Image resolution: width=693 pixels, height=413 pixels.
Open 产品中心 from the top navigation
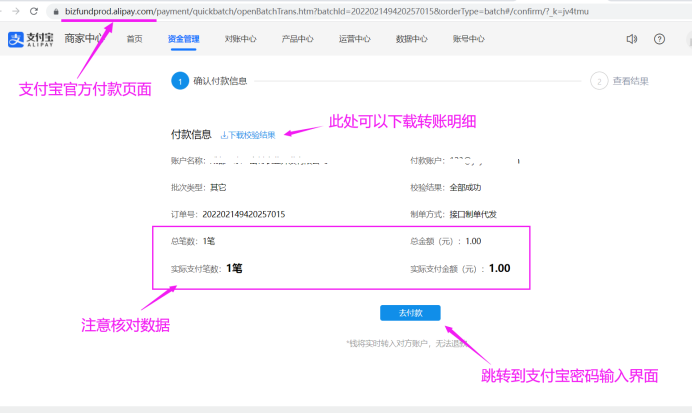coord(297,40)
